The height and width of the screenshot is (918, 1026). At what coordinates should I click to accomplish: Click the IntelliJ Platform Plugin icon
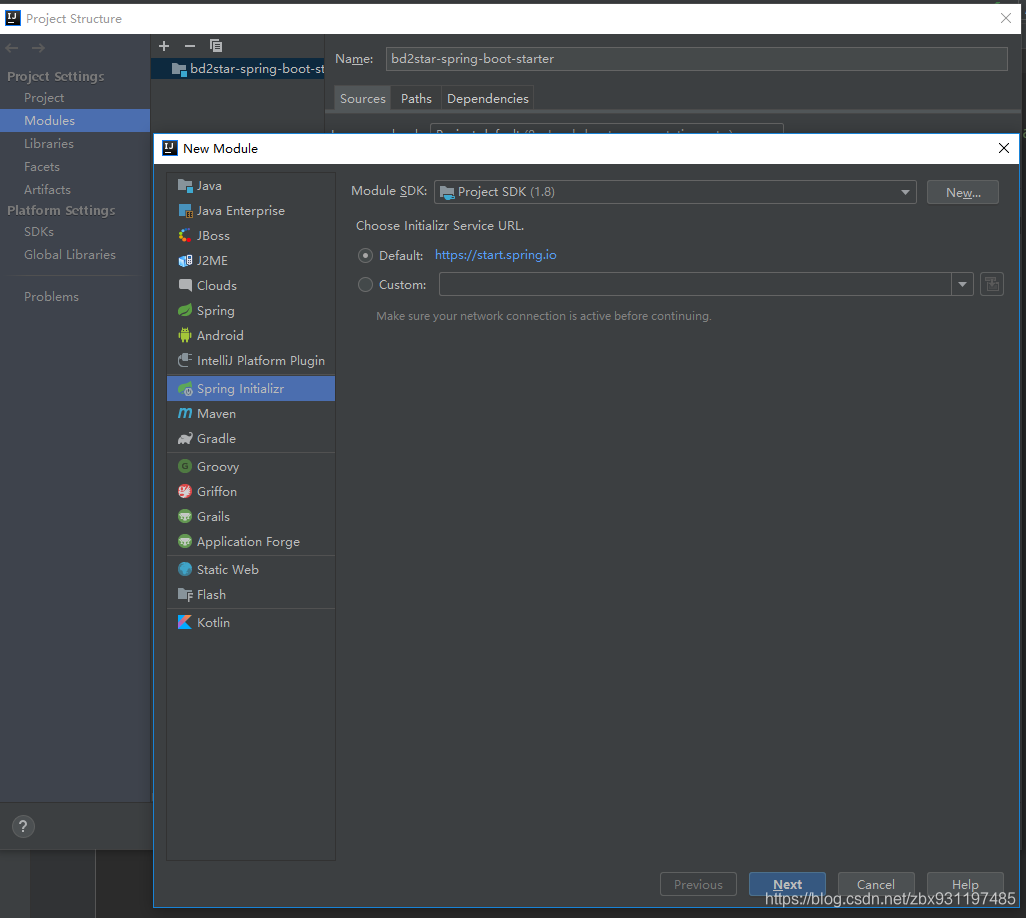coord(185,360)
